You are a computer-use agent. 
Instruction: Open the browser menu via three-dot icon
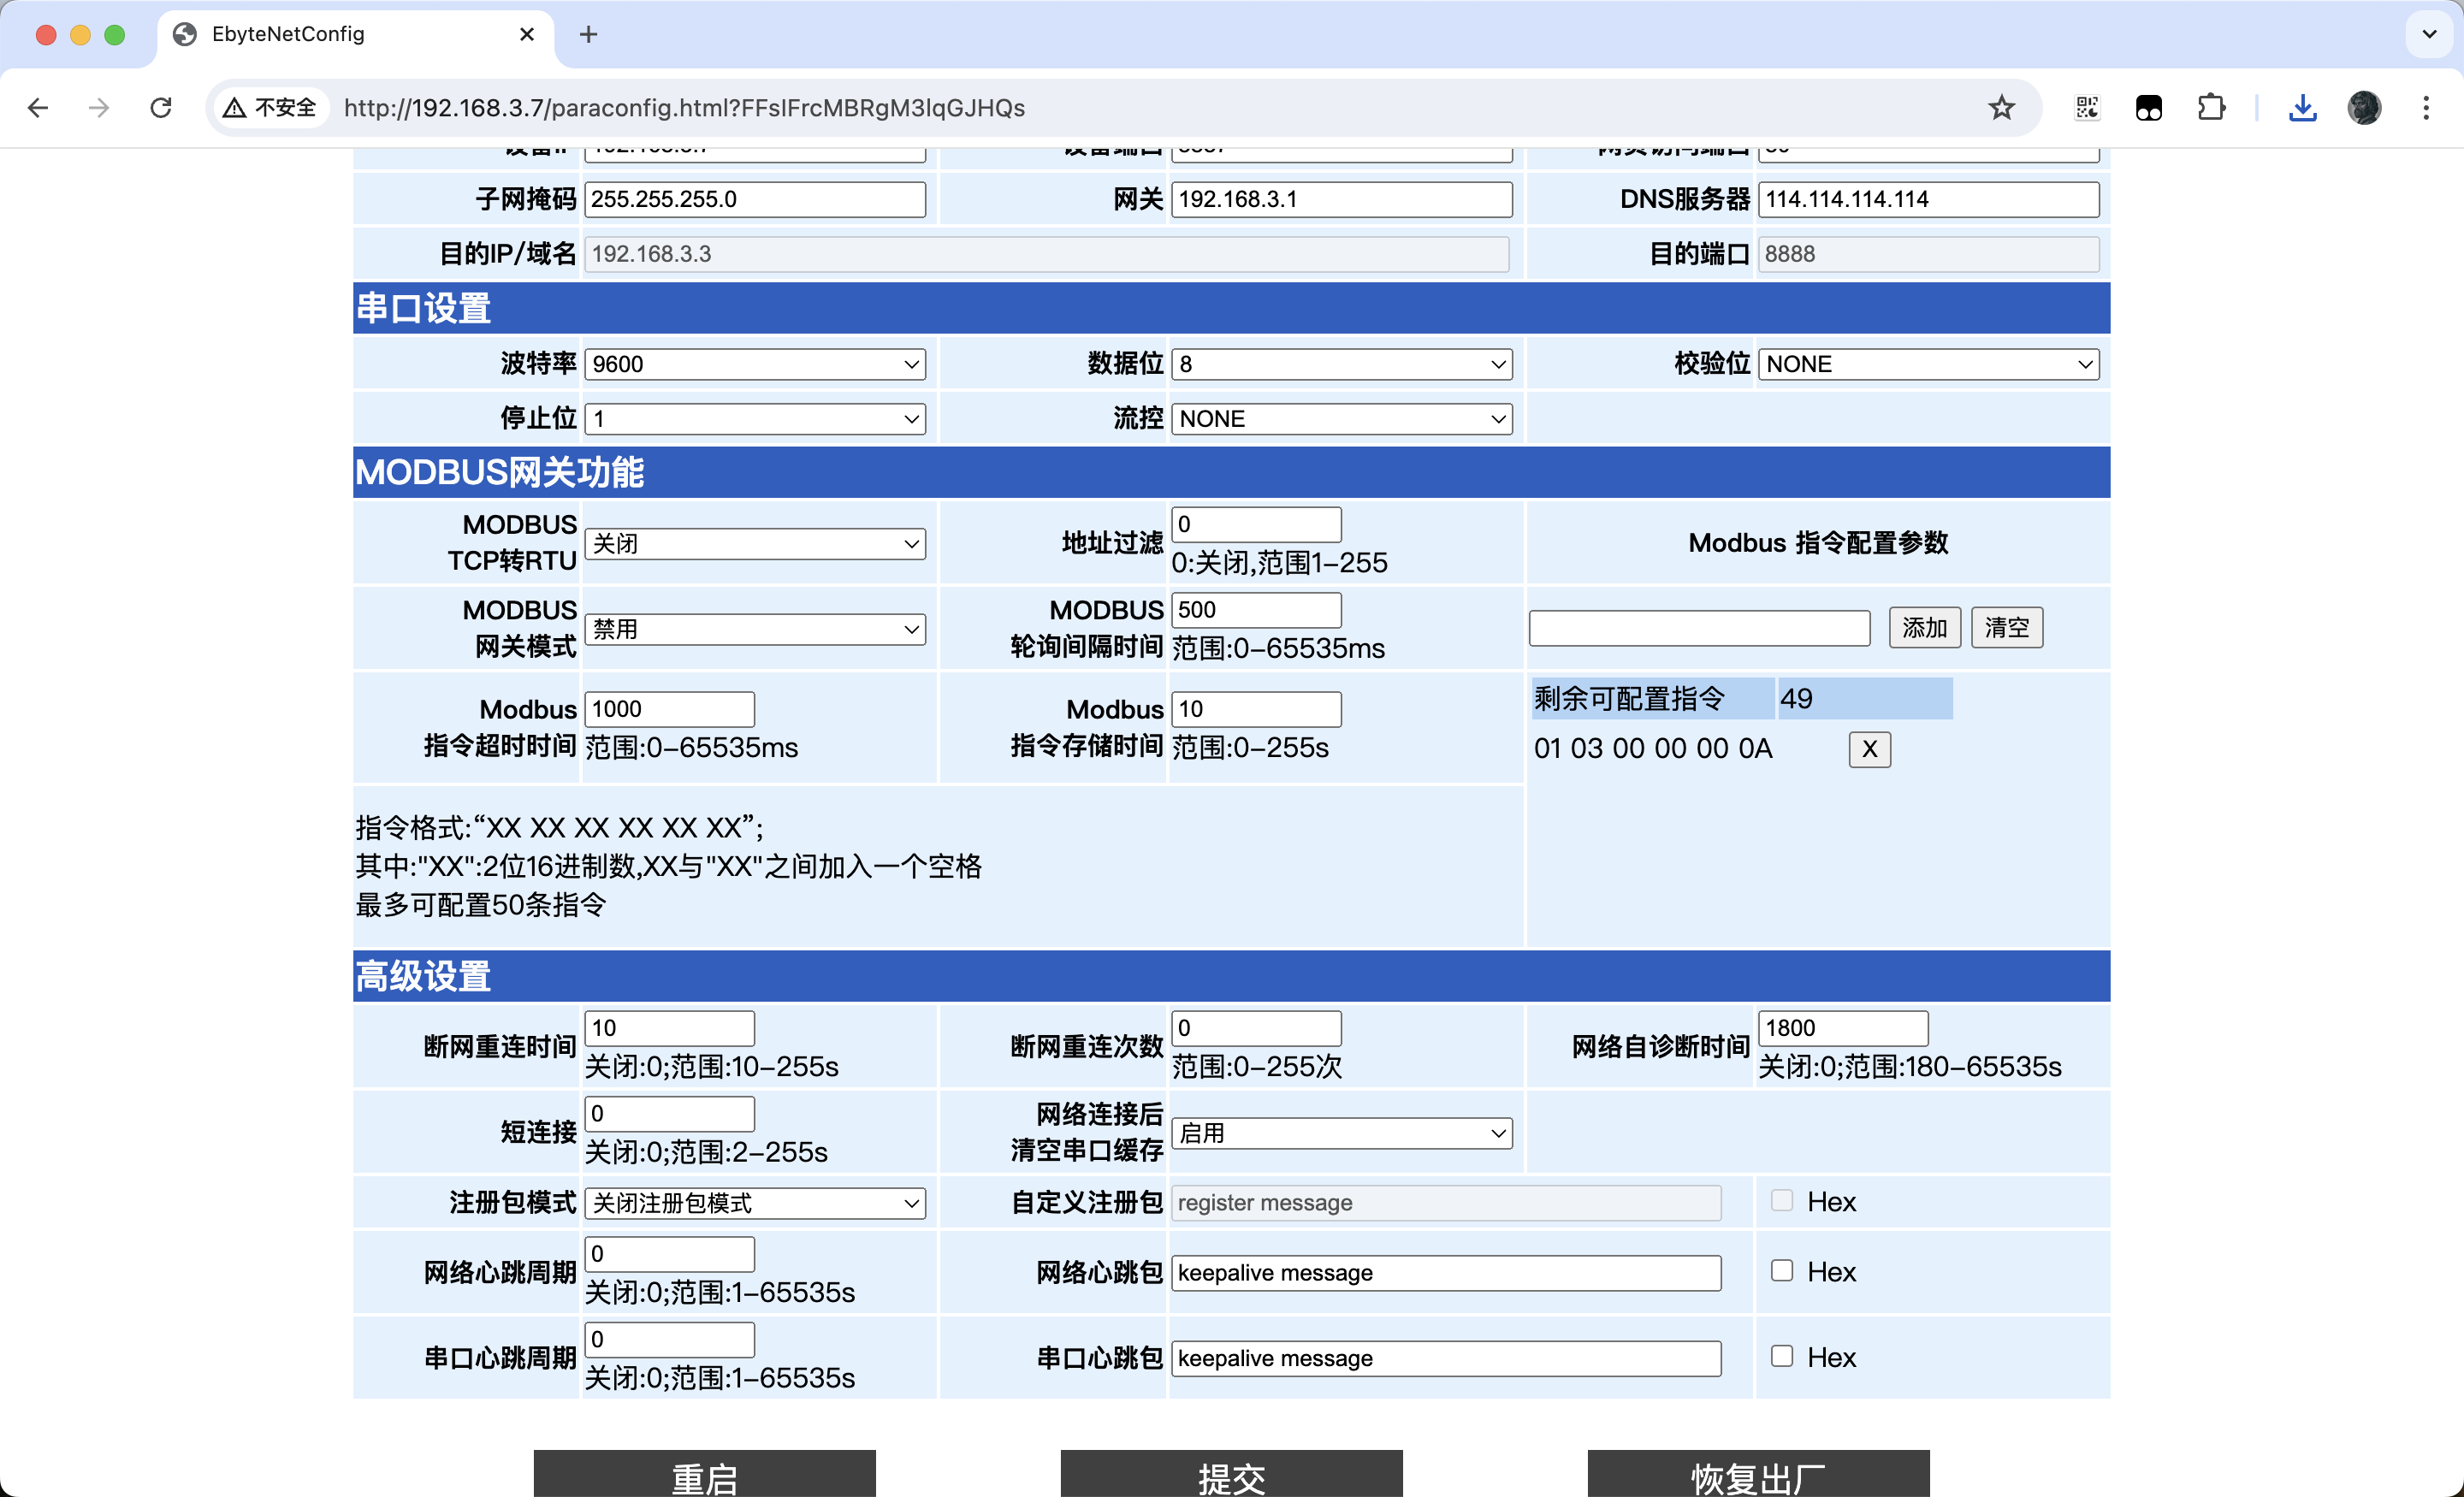click(x=2427, y=107)
